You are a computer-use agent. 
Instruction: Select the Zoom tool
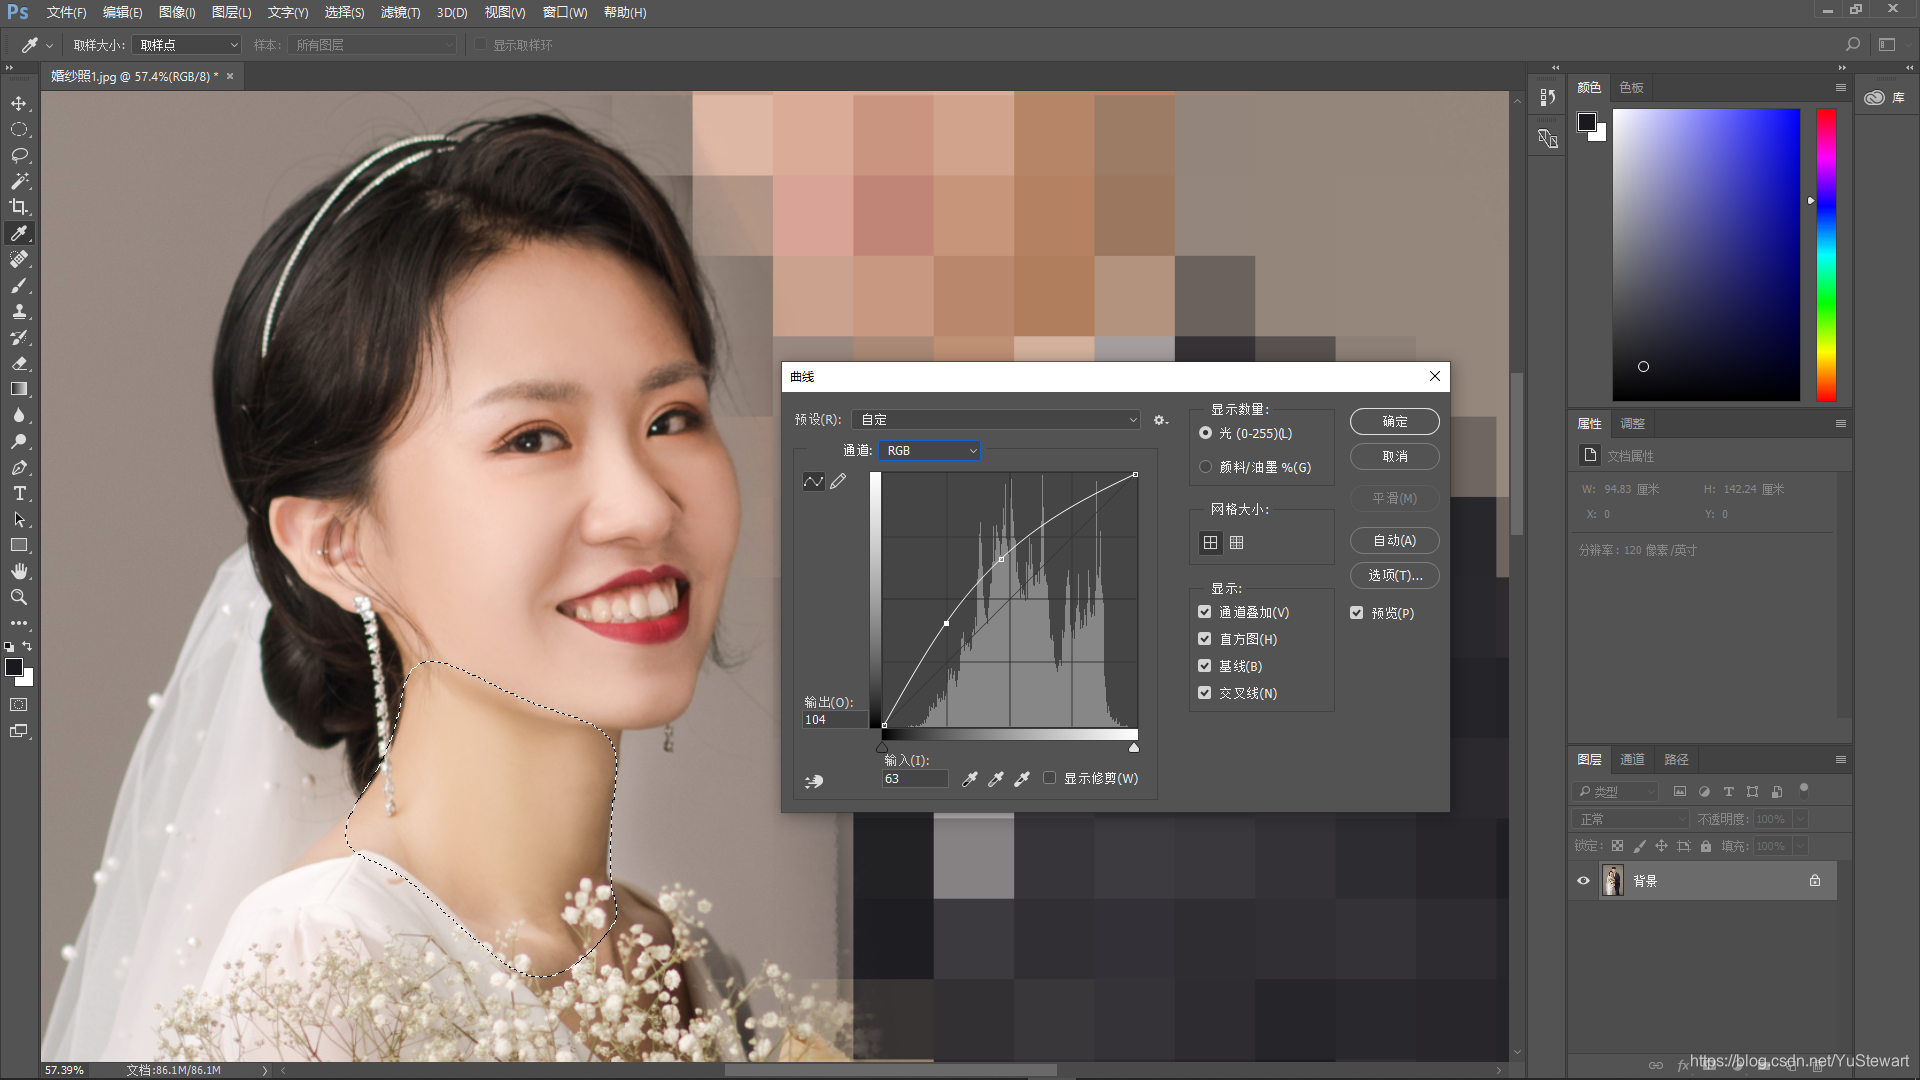pyautogui.click(x=18, y=596)
